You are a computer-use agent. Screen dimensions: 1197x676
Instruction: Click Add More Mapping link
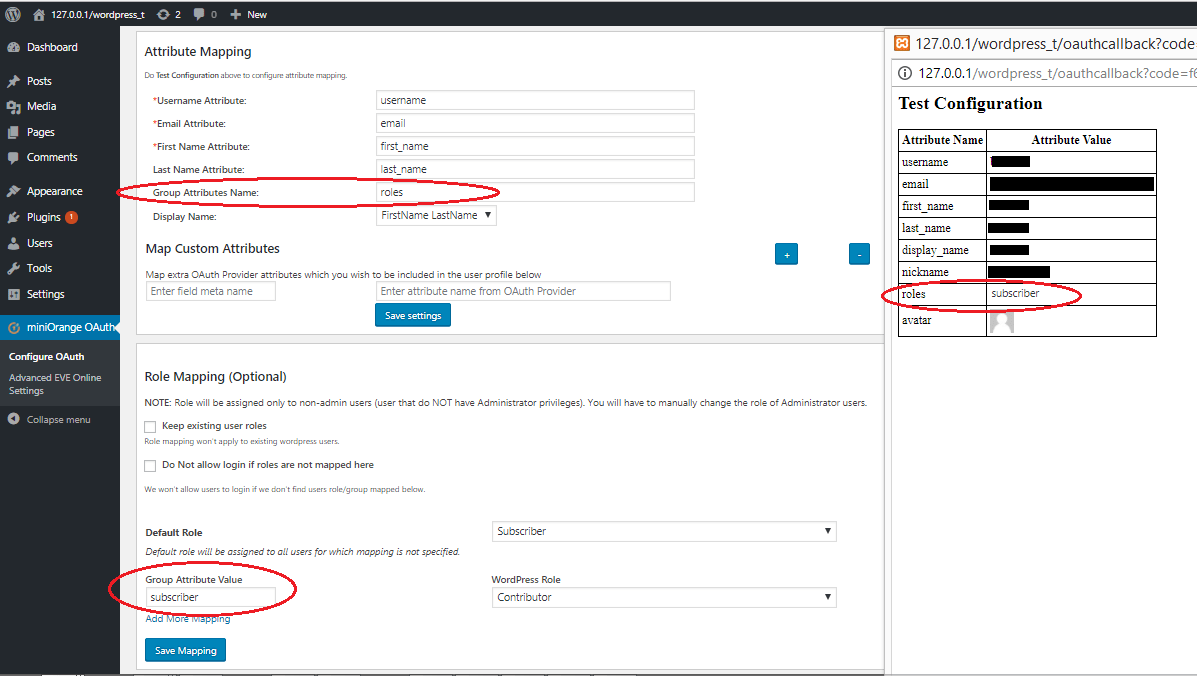click(188, 619)
